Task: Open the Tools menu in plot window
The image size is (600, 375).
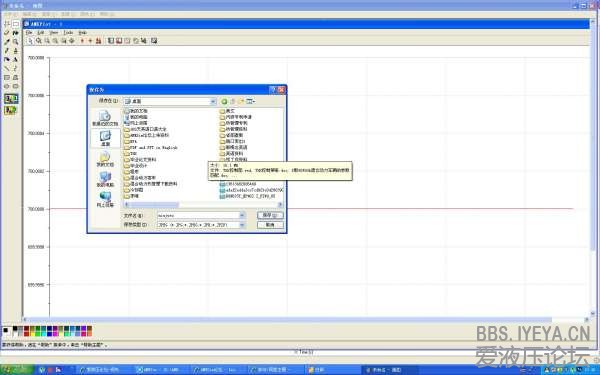Action: (x=68, y=33)
